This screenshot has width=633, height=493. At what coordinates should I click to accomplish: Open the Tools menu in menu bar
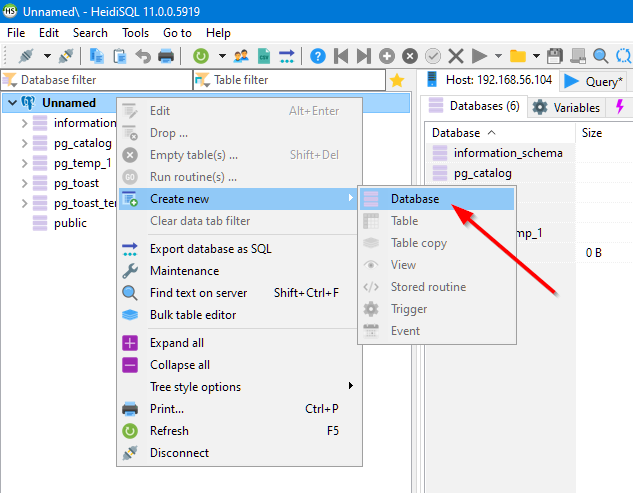(x=135, y=33)
